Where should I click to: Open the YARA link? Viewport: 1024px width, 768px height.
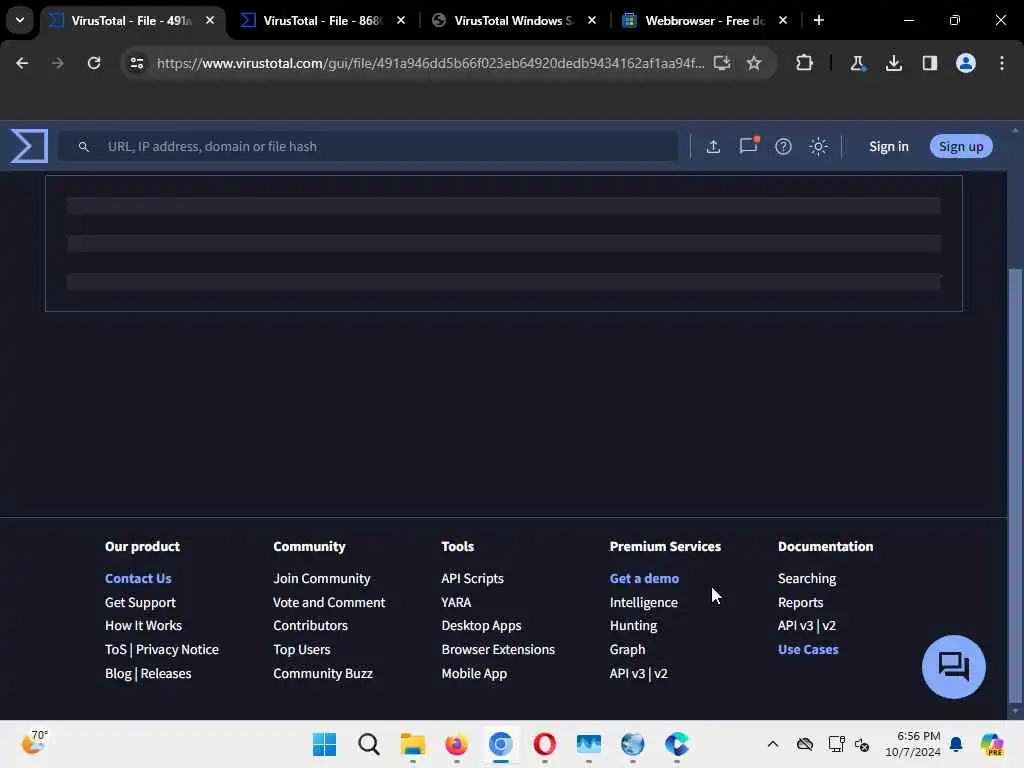tap(456, 602)
